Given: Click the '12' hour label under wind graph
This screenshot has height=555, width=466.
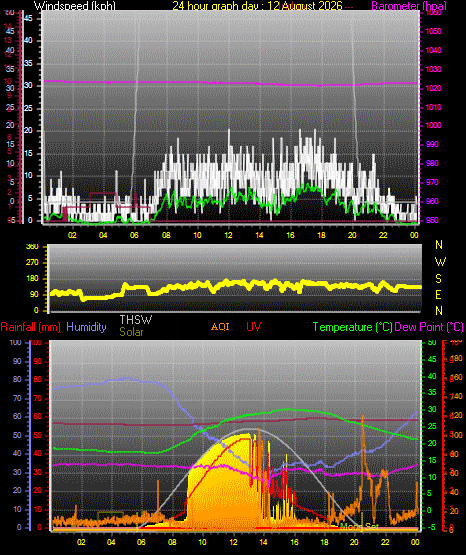Looking at the screenshot, I should tap(229, 235).
